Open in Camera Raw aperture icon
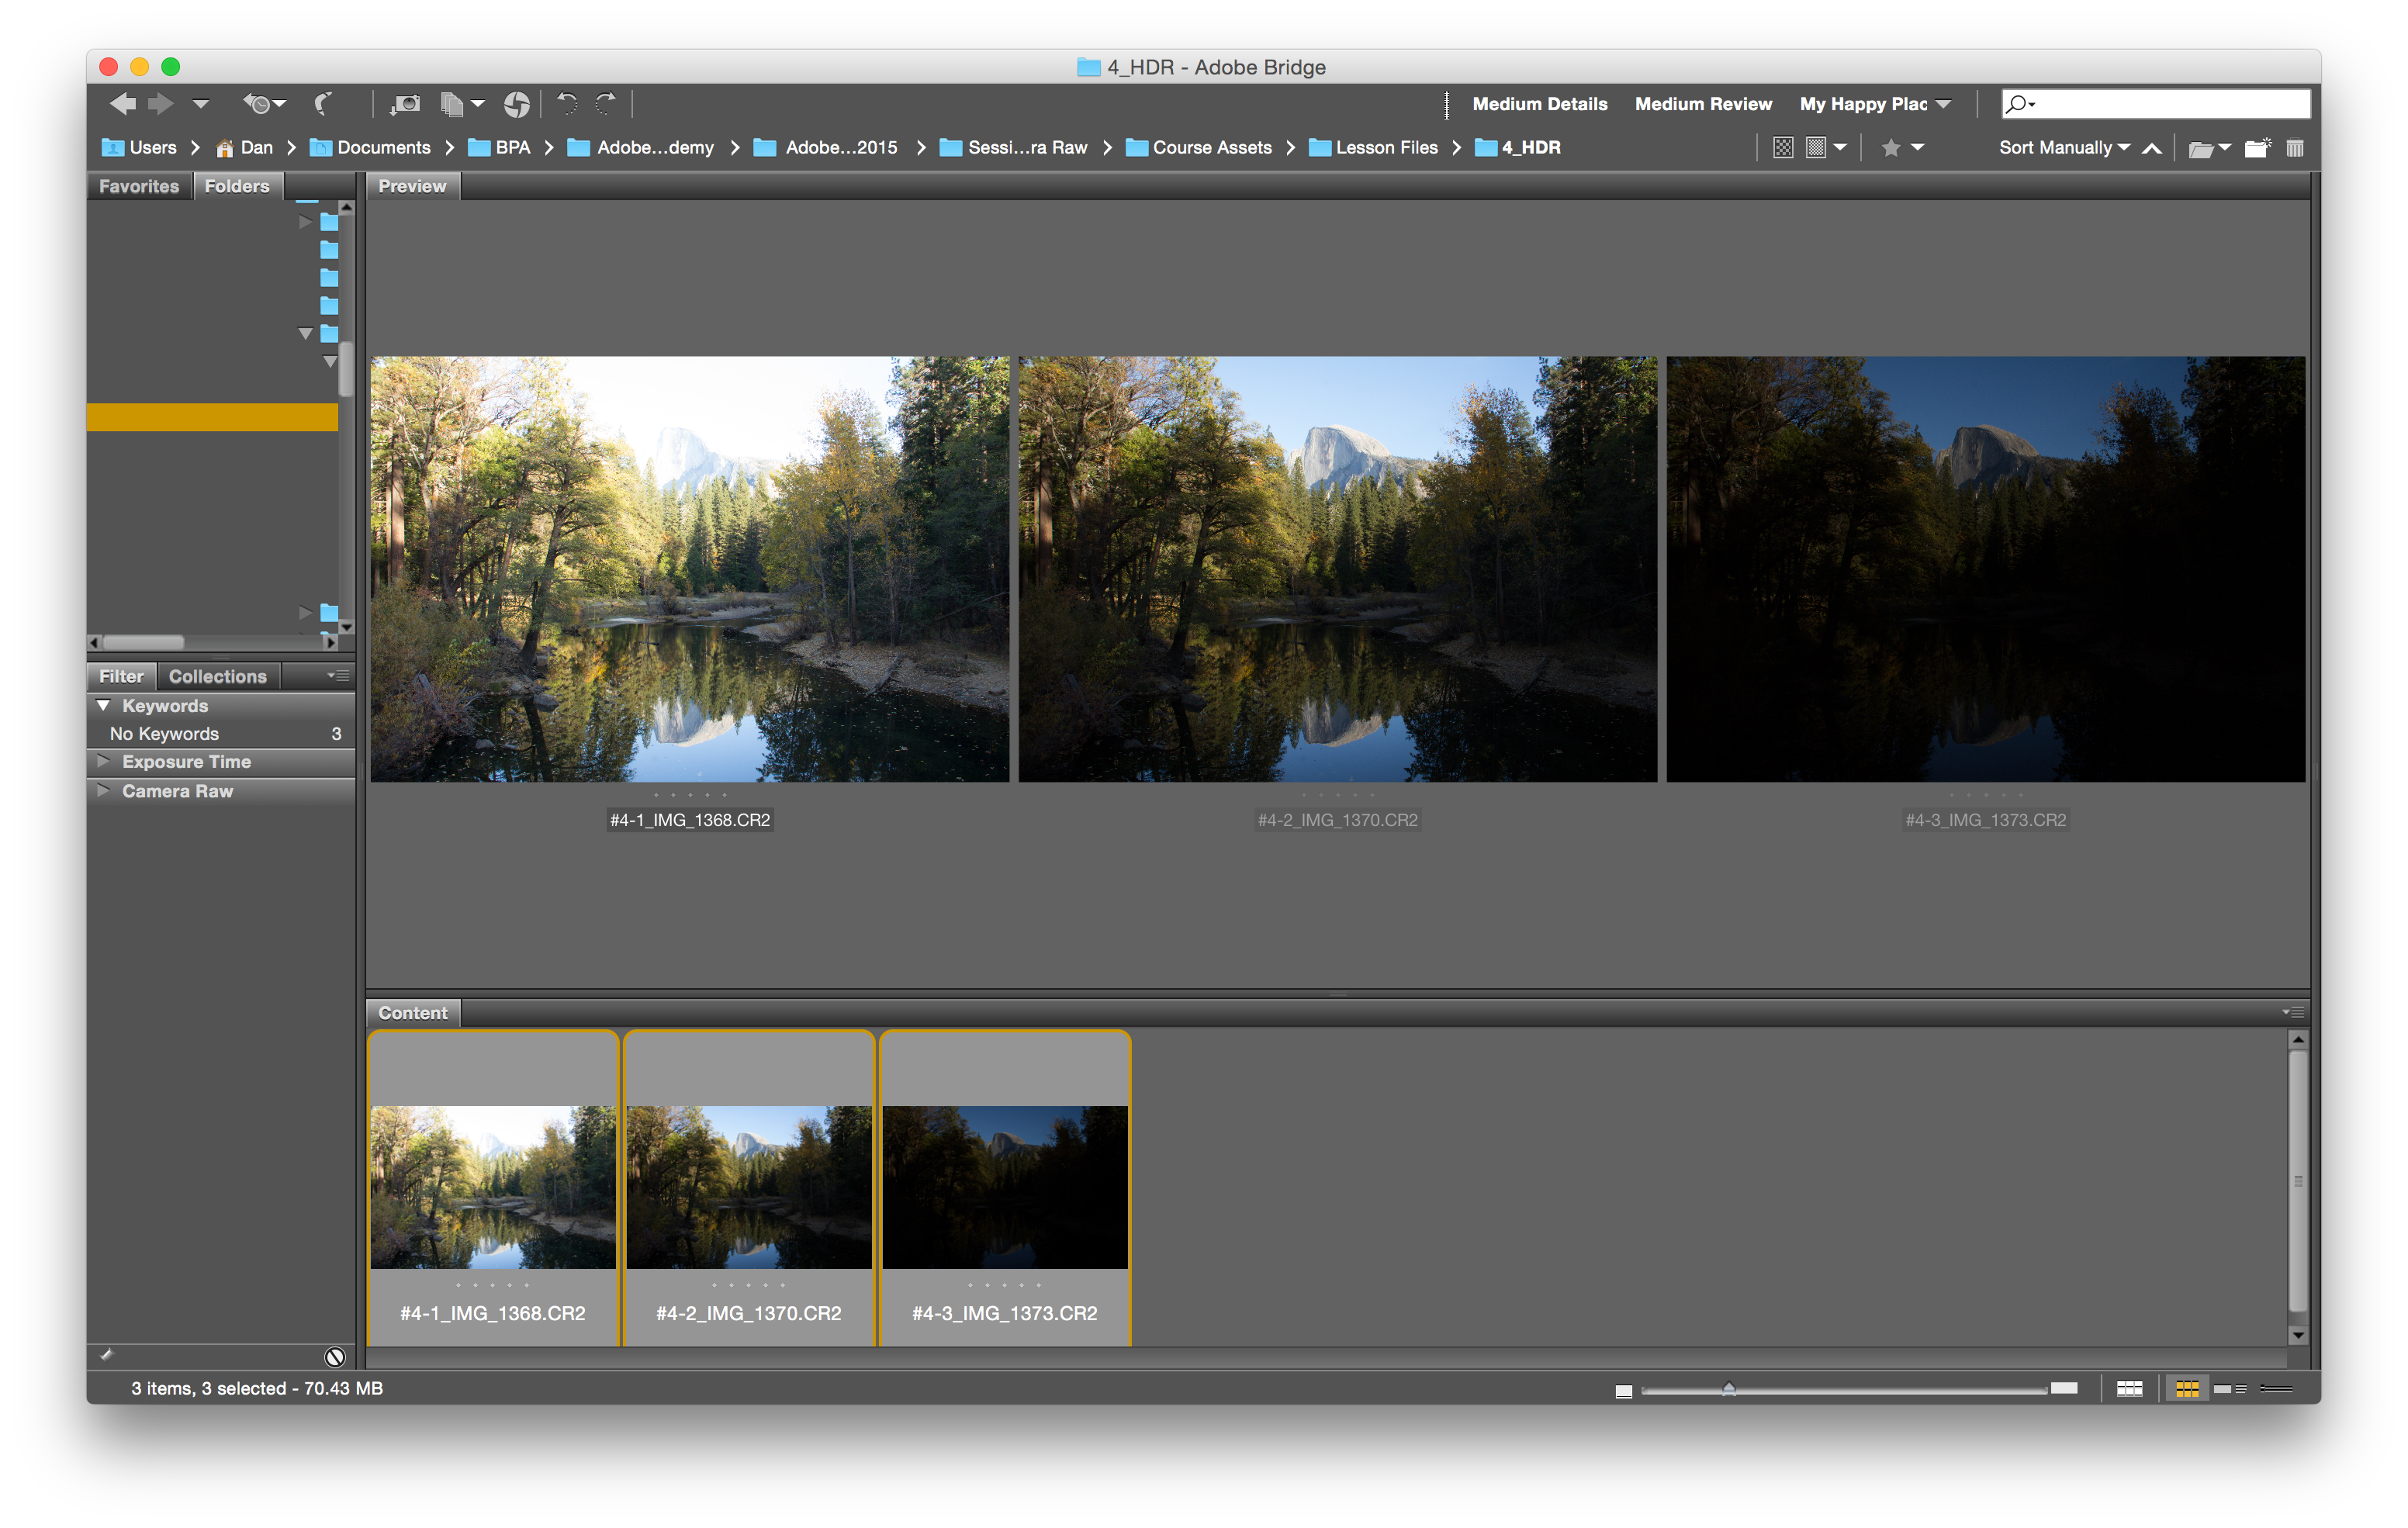This screenshot has height=1528, width=2408. (x=516, y=103)
